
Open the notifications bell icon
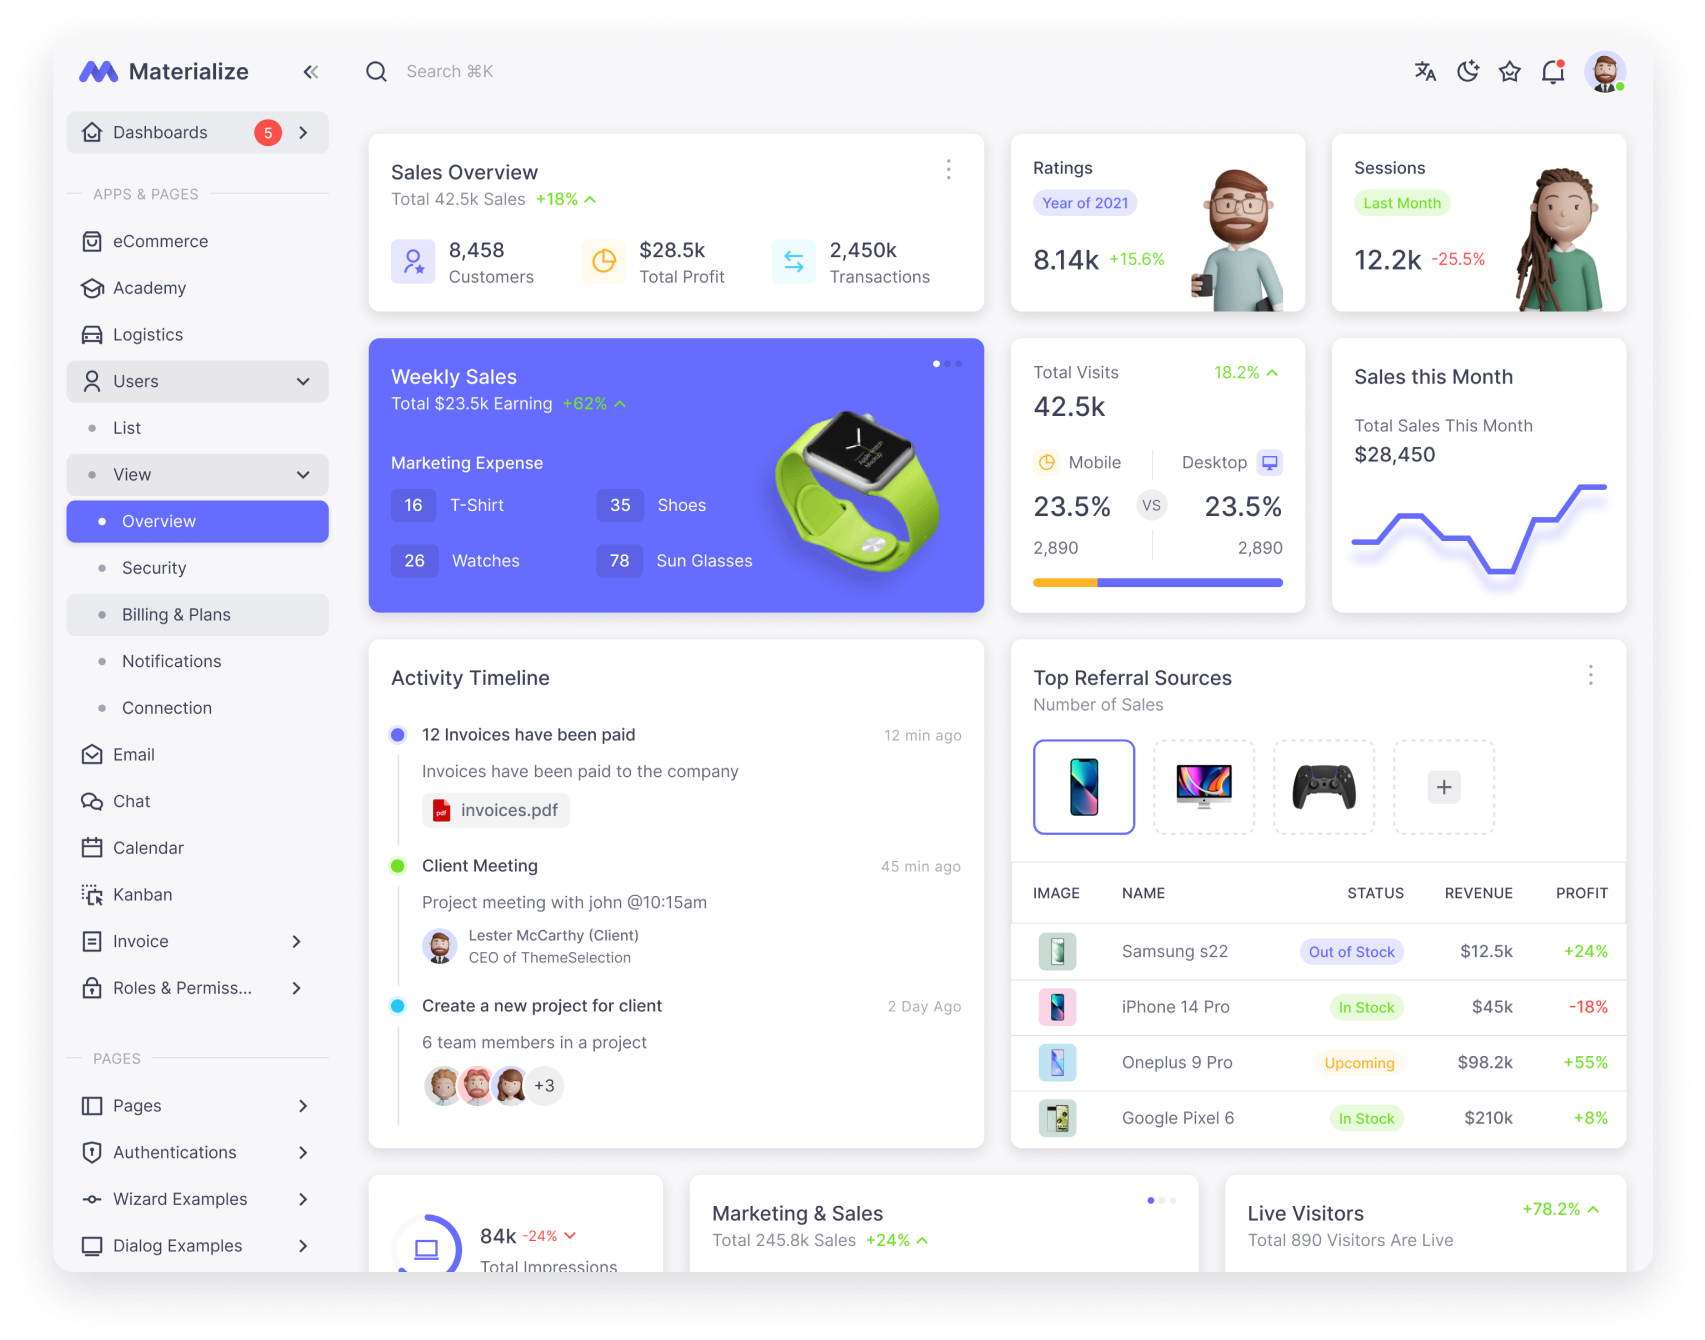point(1553,71)
